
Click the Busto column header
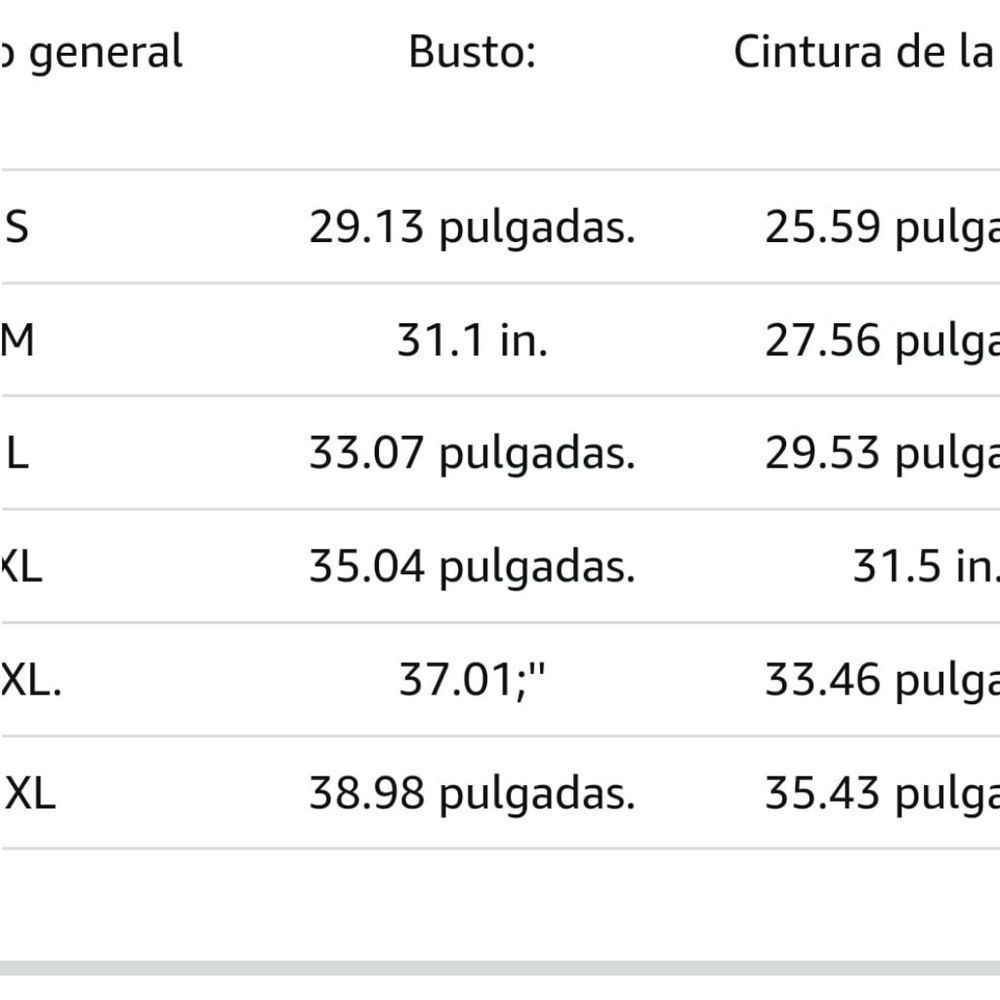[472, 52]
